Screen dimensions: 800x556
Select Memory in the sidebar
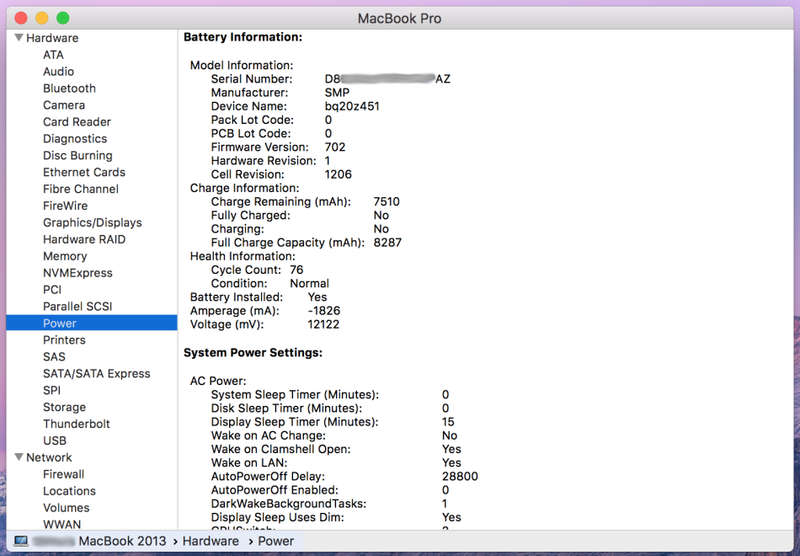(x=65, y=256)
